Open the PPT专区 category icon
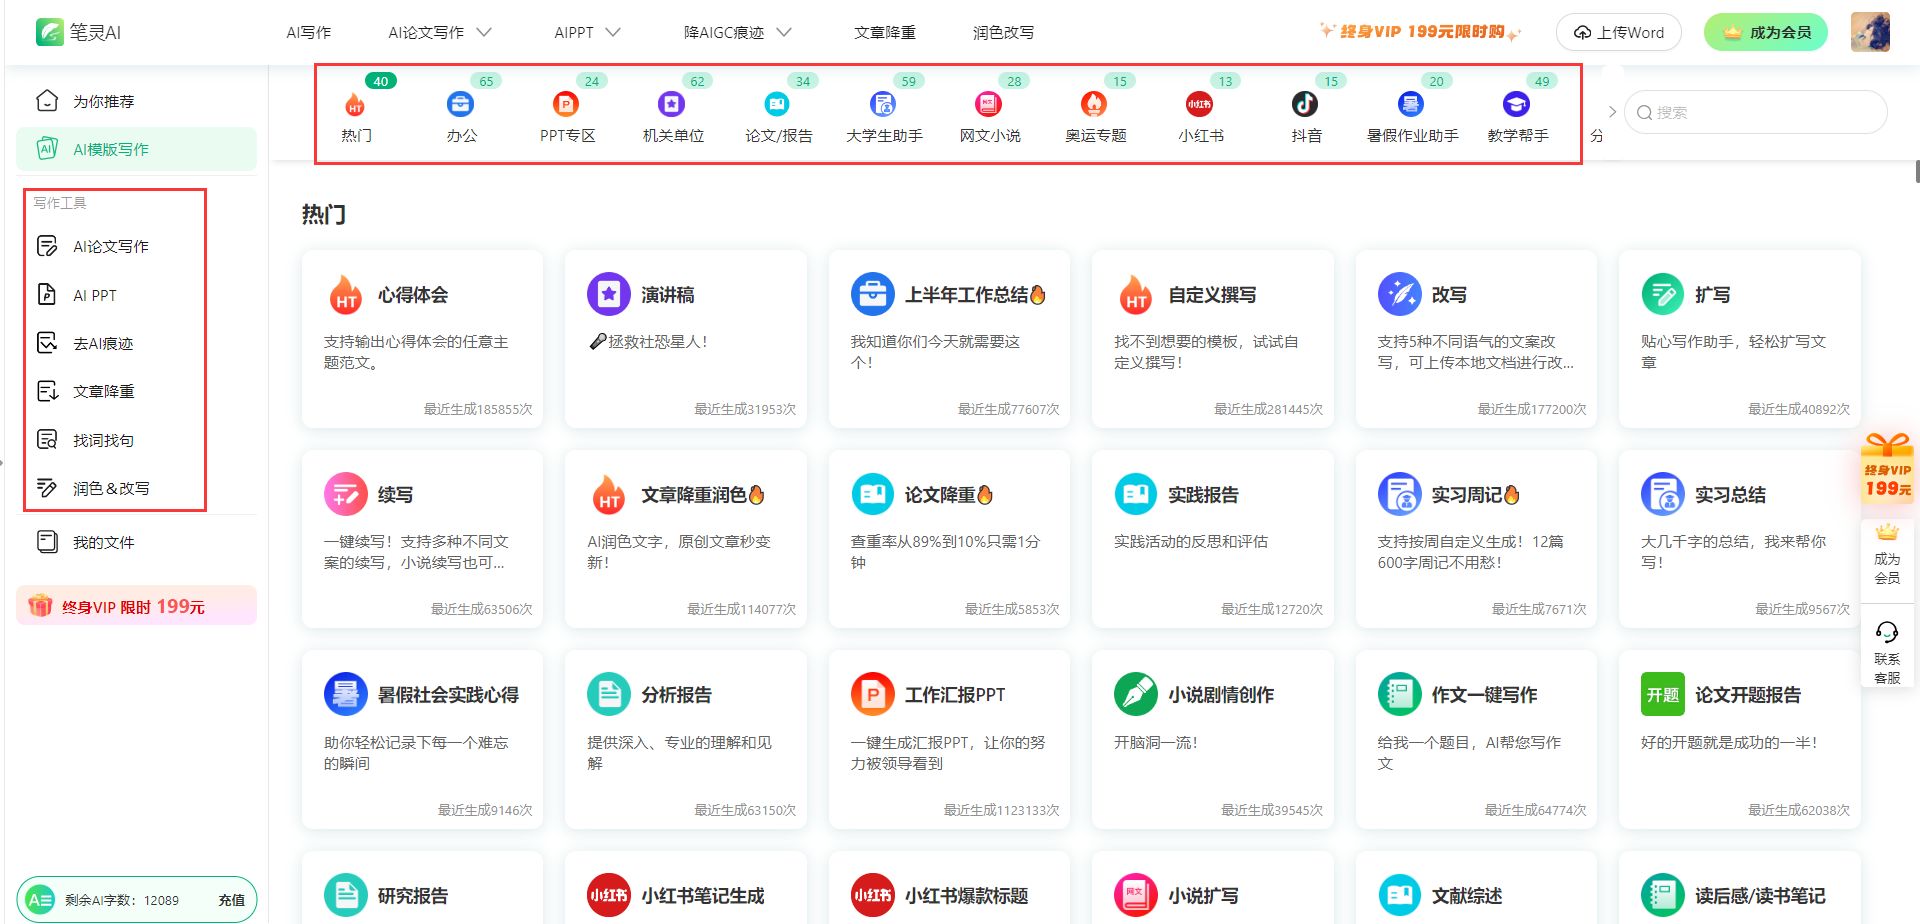Viewport: 1920px width, 924px height. tap(566, 104)
